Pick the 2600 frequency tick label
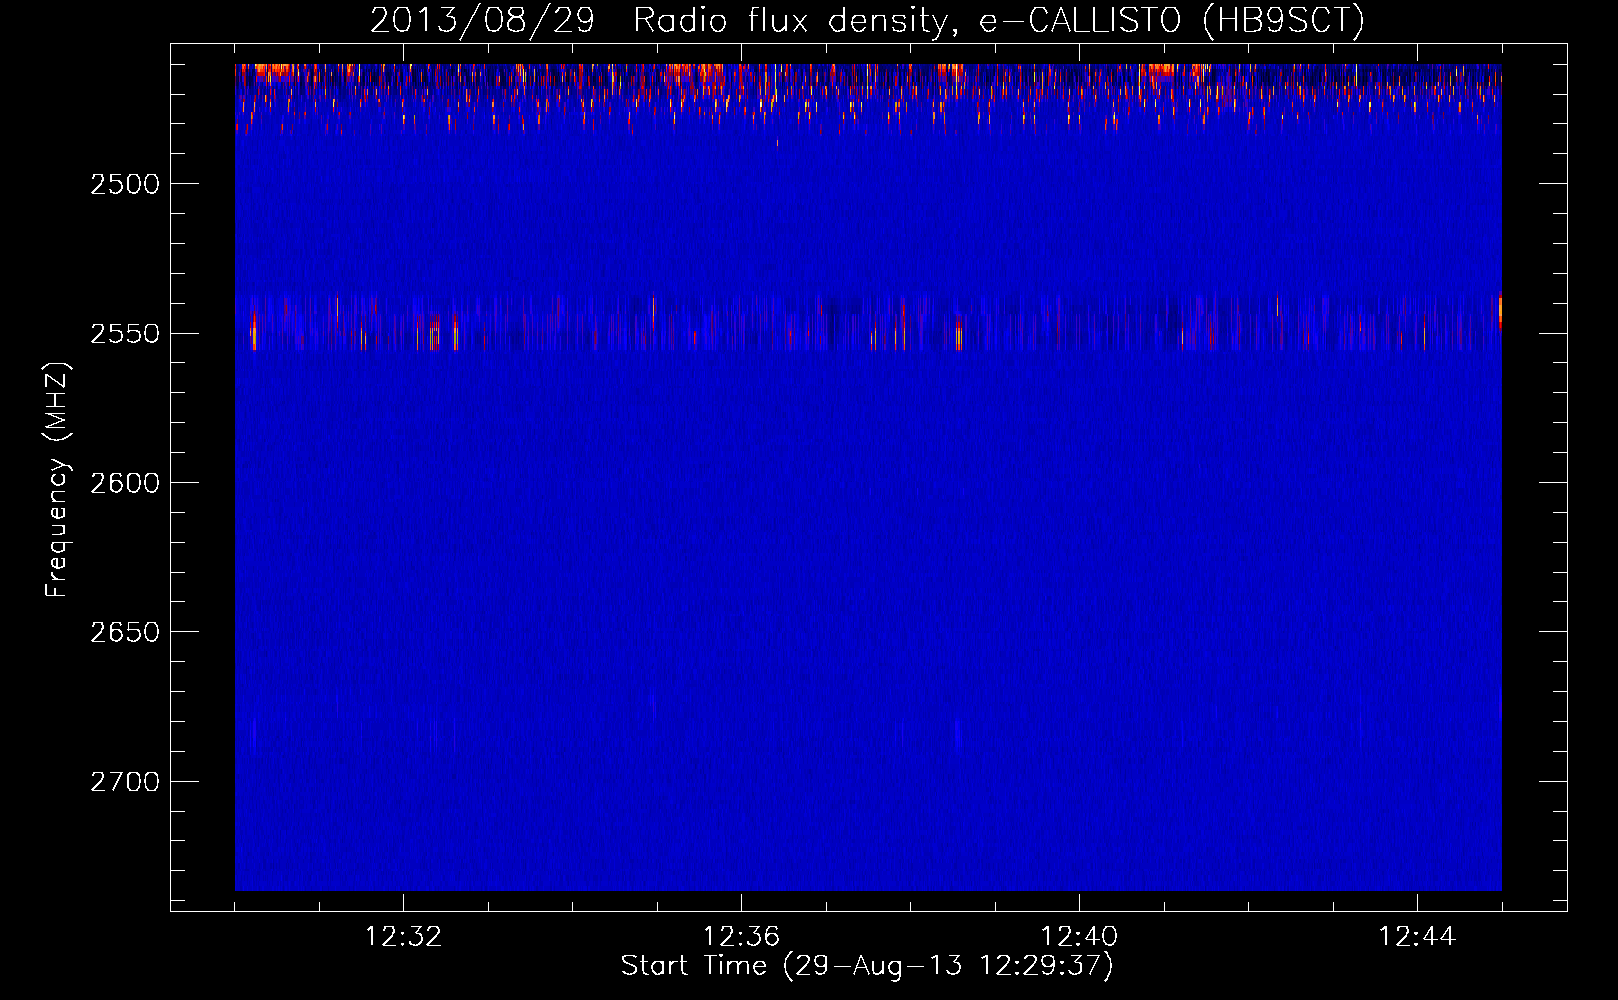 coord(125,483)
